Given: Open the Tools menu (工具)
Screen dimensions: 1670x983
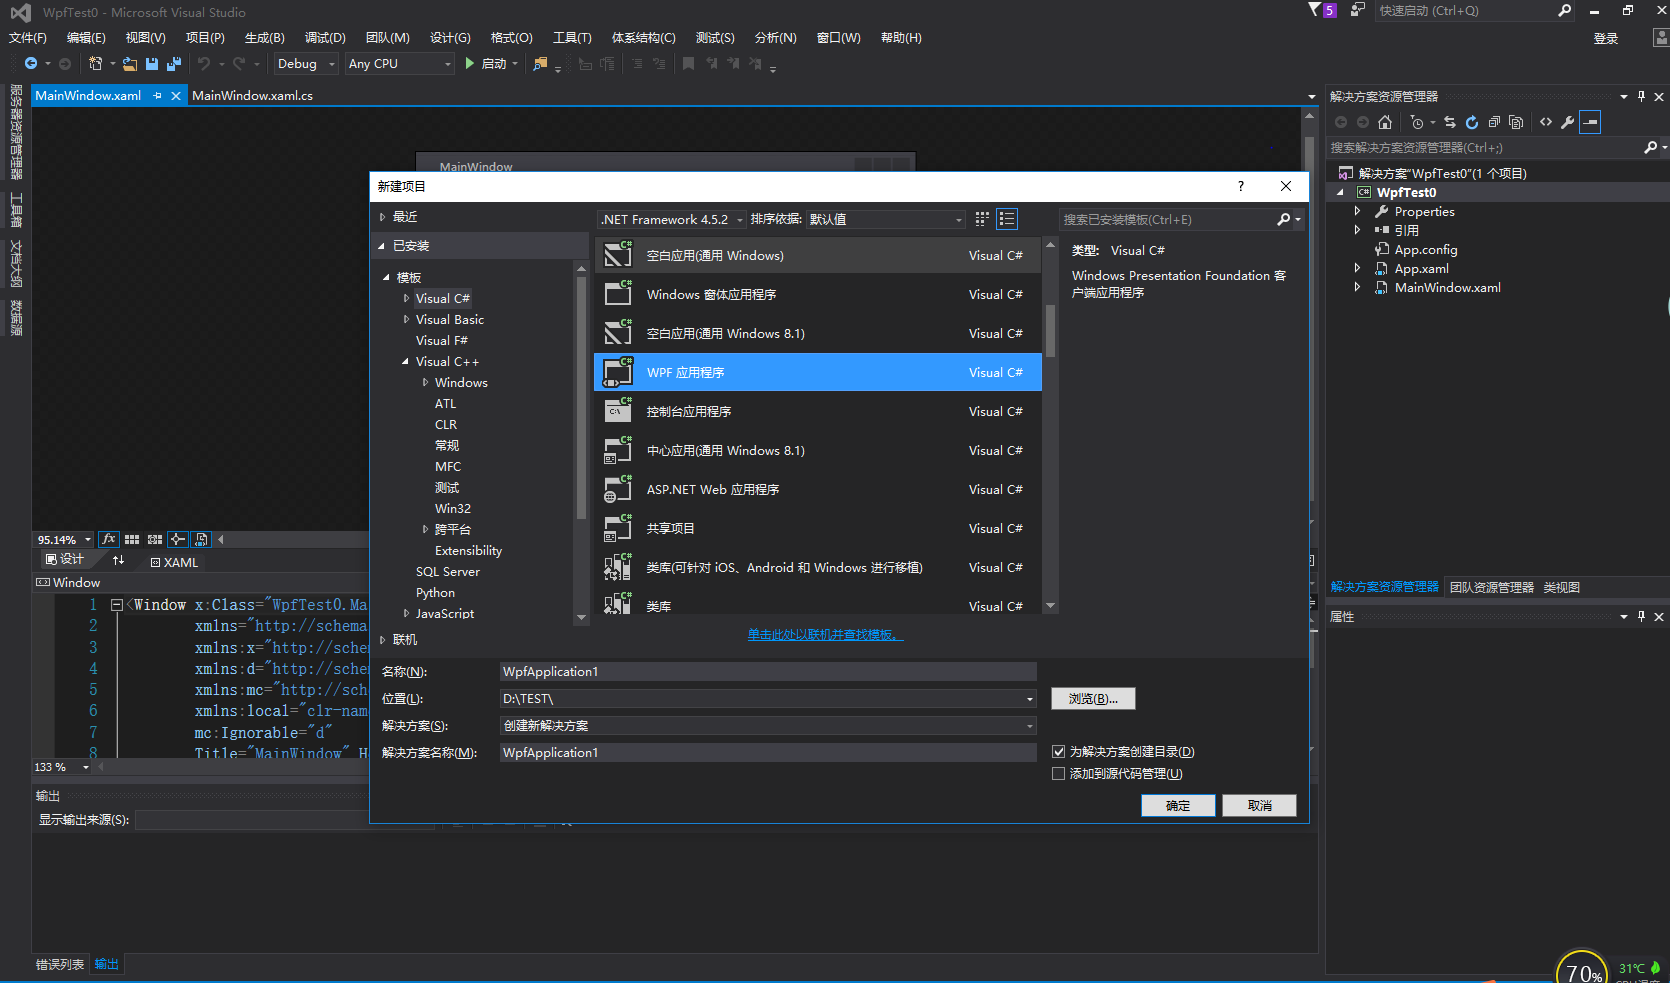Looking at the screenshot, I should tap(572, 38).
